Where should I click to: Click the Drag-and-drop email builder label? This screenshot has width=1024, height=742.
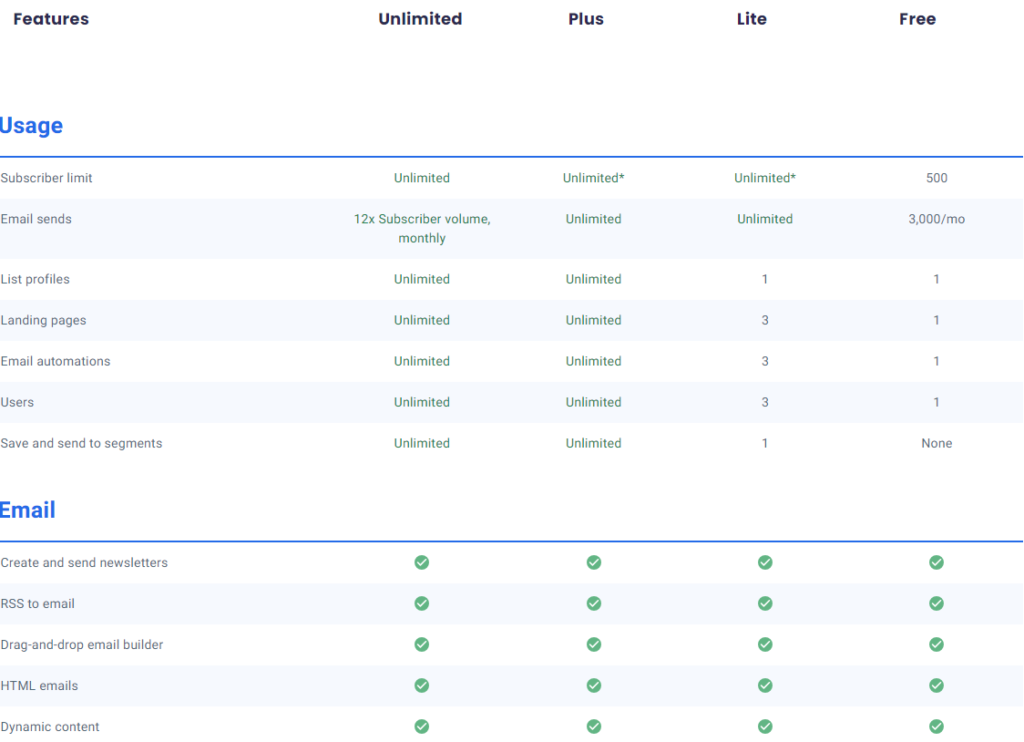pos(82,645)
